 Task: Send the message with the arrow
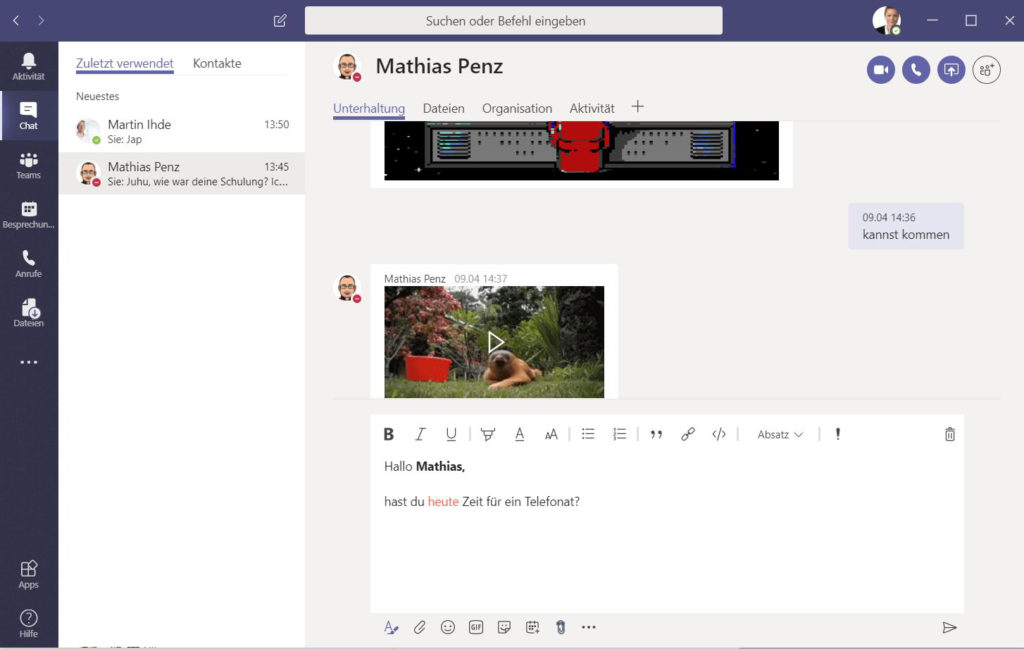point(950,627)
